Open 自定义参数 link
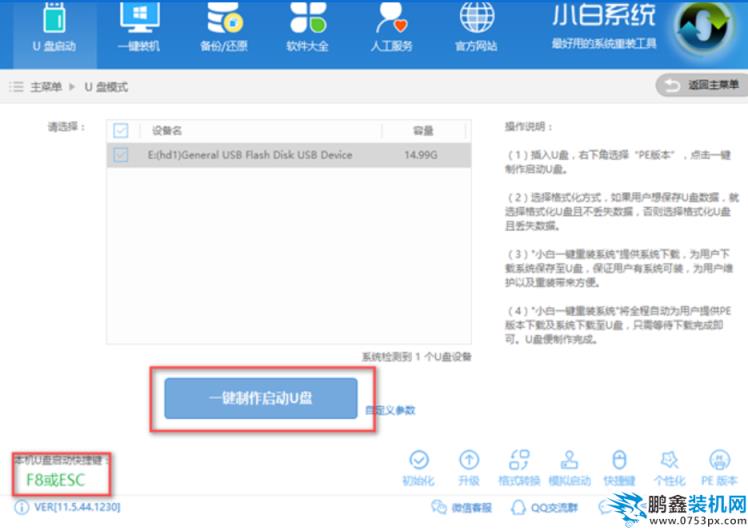The height and width of the screenshot is (531, 748). 390,410
